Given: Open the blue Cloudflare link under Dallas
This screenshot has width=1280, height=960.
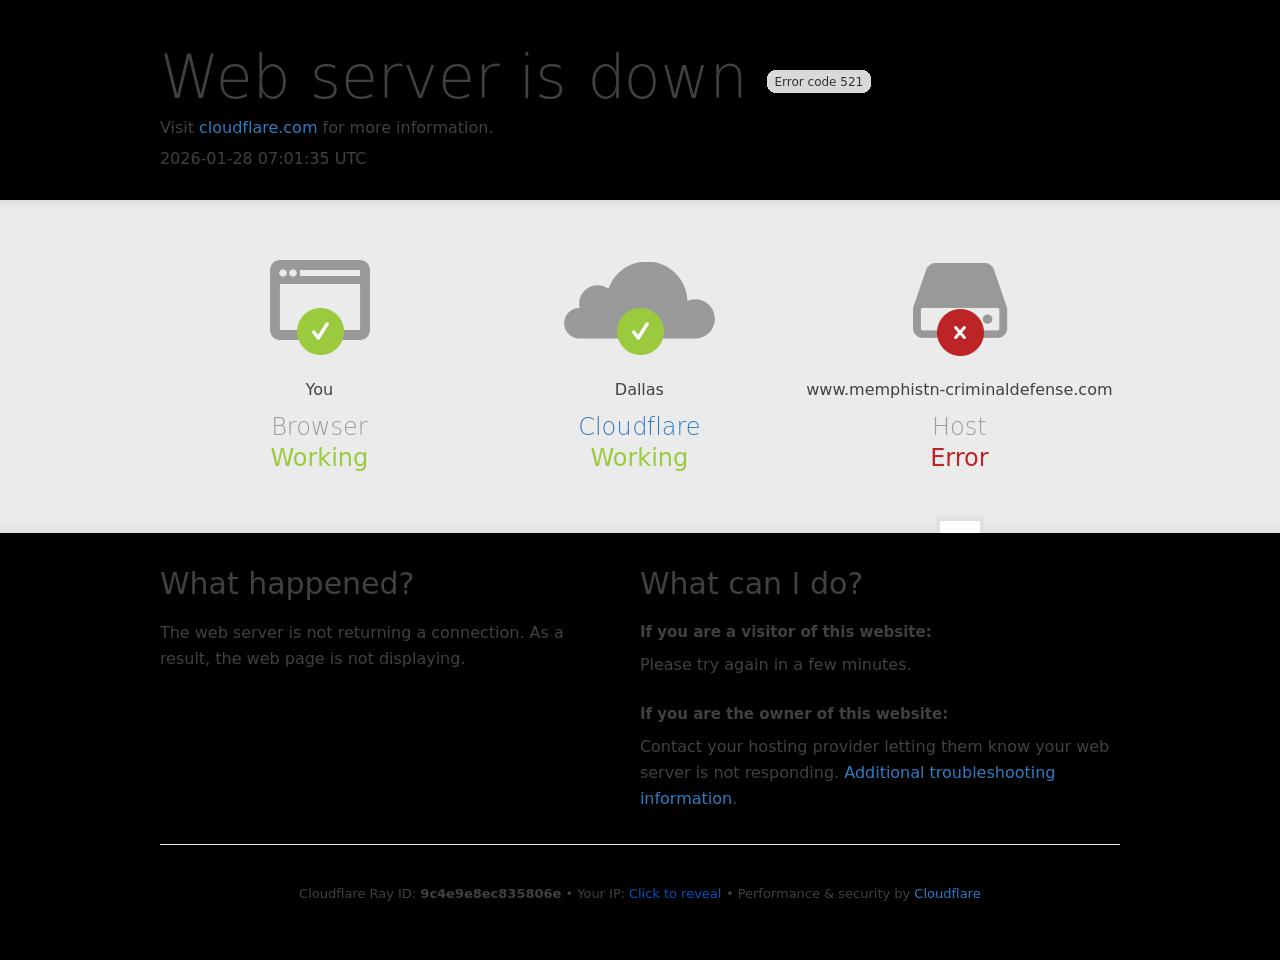Looking at the screenshot, I should pos(639,426).
